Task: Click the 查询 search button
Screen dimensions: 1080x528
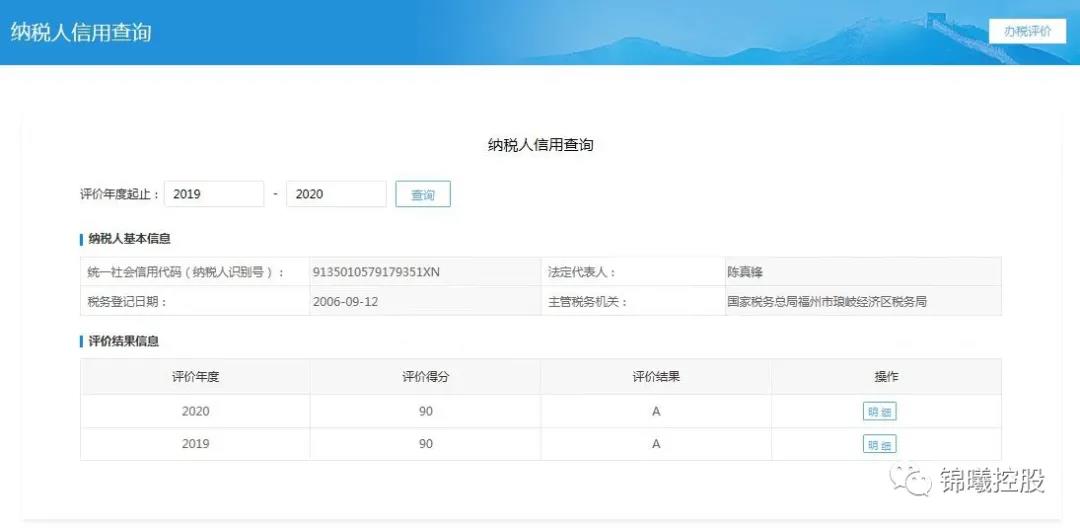Action: pos(423,194)
